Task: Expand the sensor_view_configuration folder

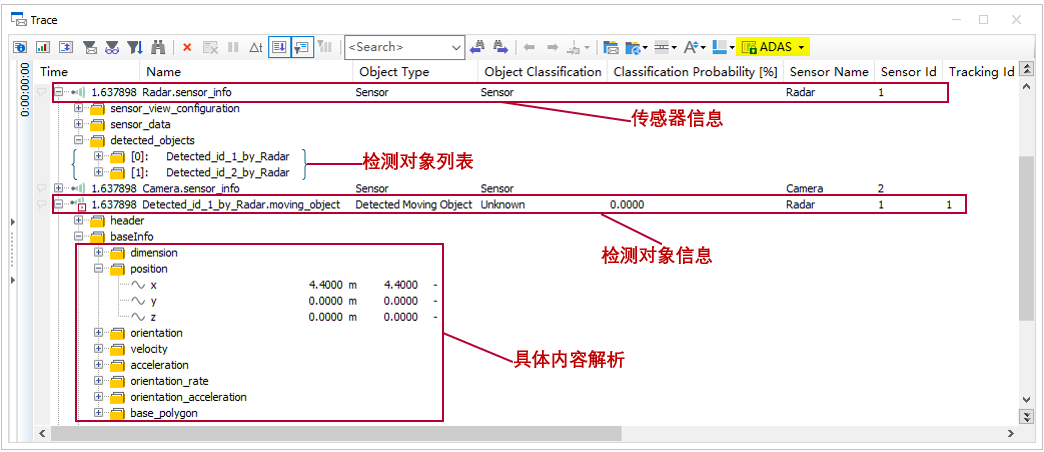Action: pos(79,109)
